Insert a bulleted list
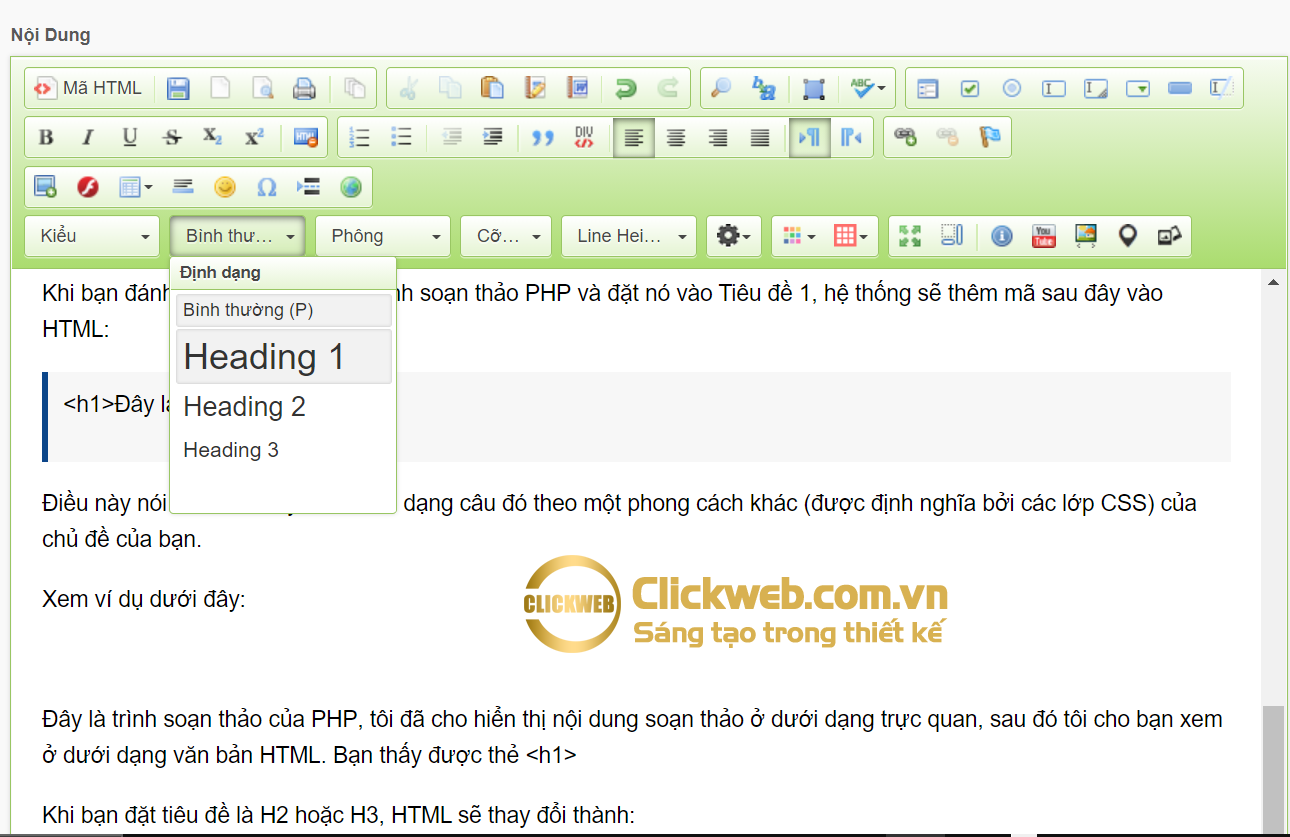The image size is (1290, 837). [x=401, y=138]
